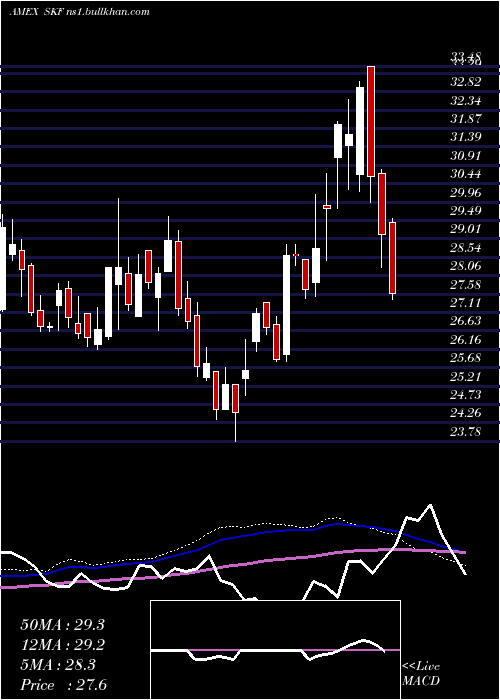Viewport: 500px width, 700px height.
Task: Click the 'Price : 27.6' readout
Action: 63,685
